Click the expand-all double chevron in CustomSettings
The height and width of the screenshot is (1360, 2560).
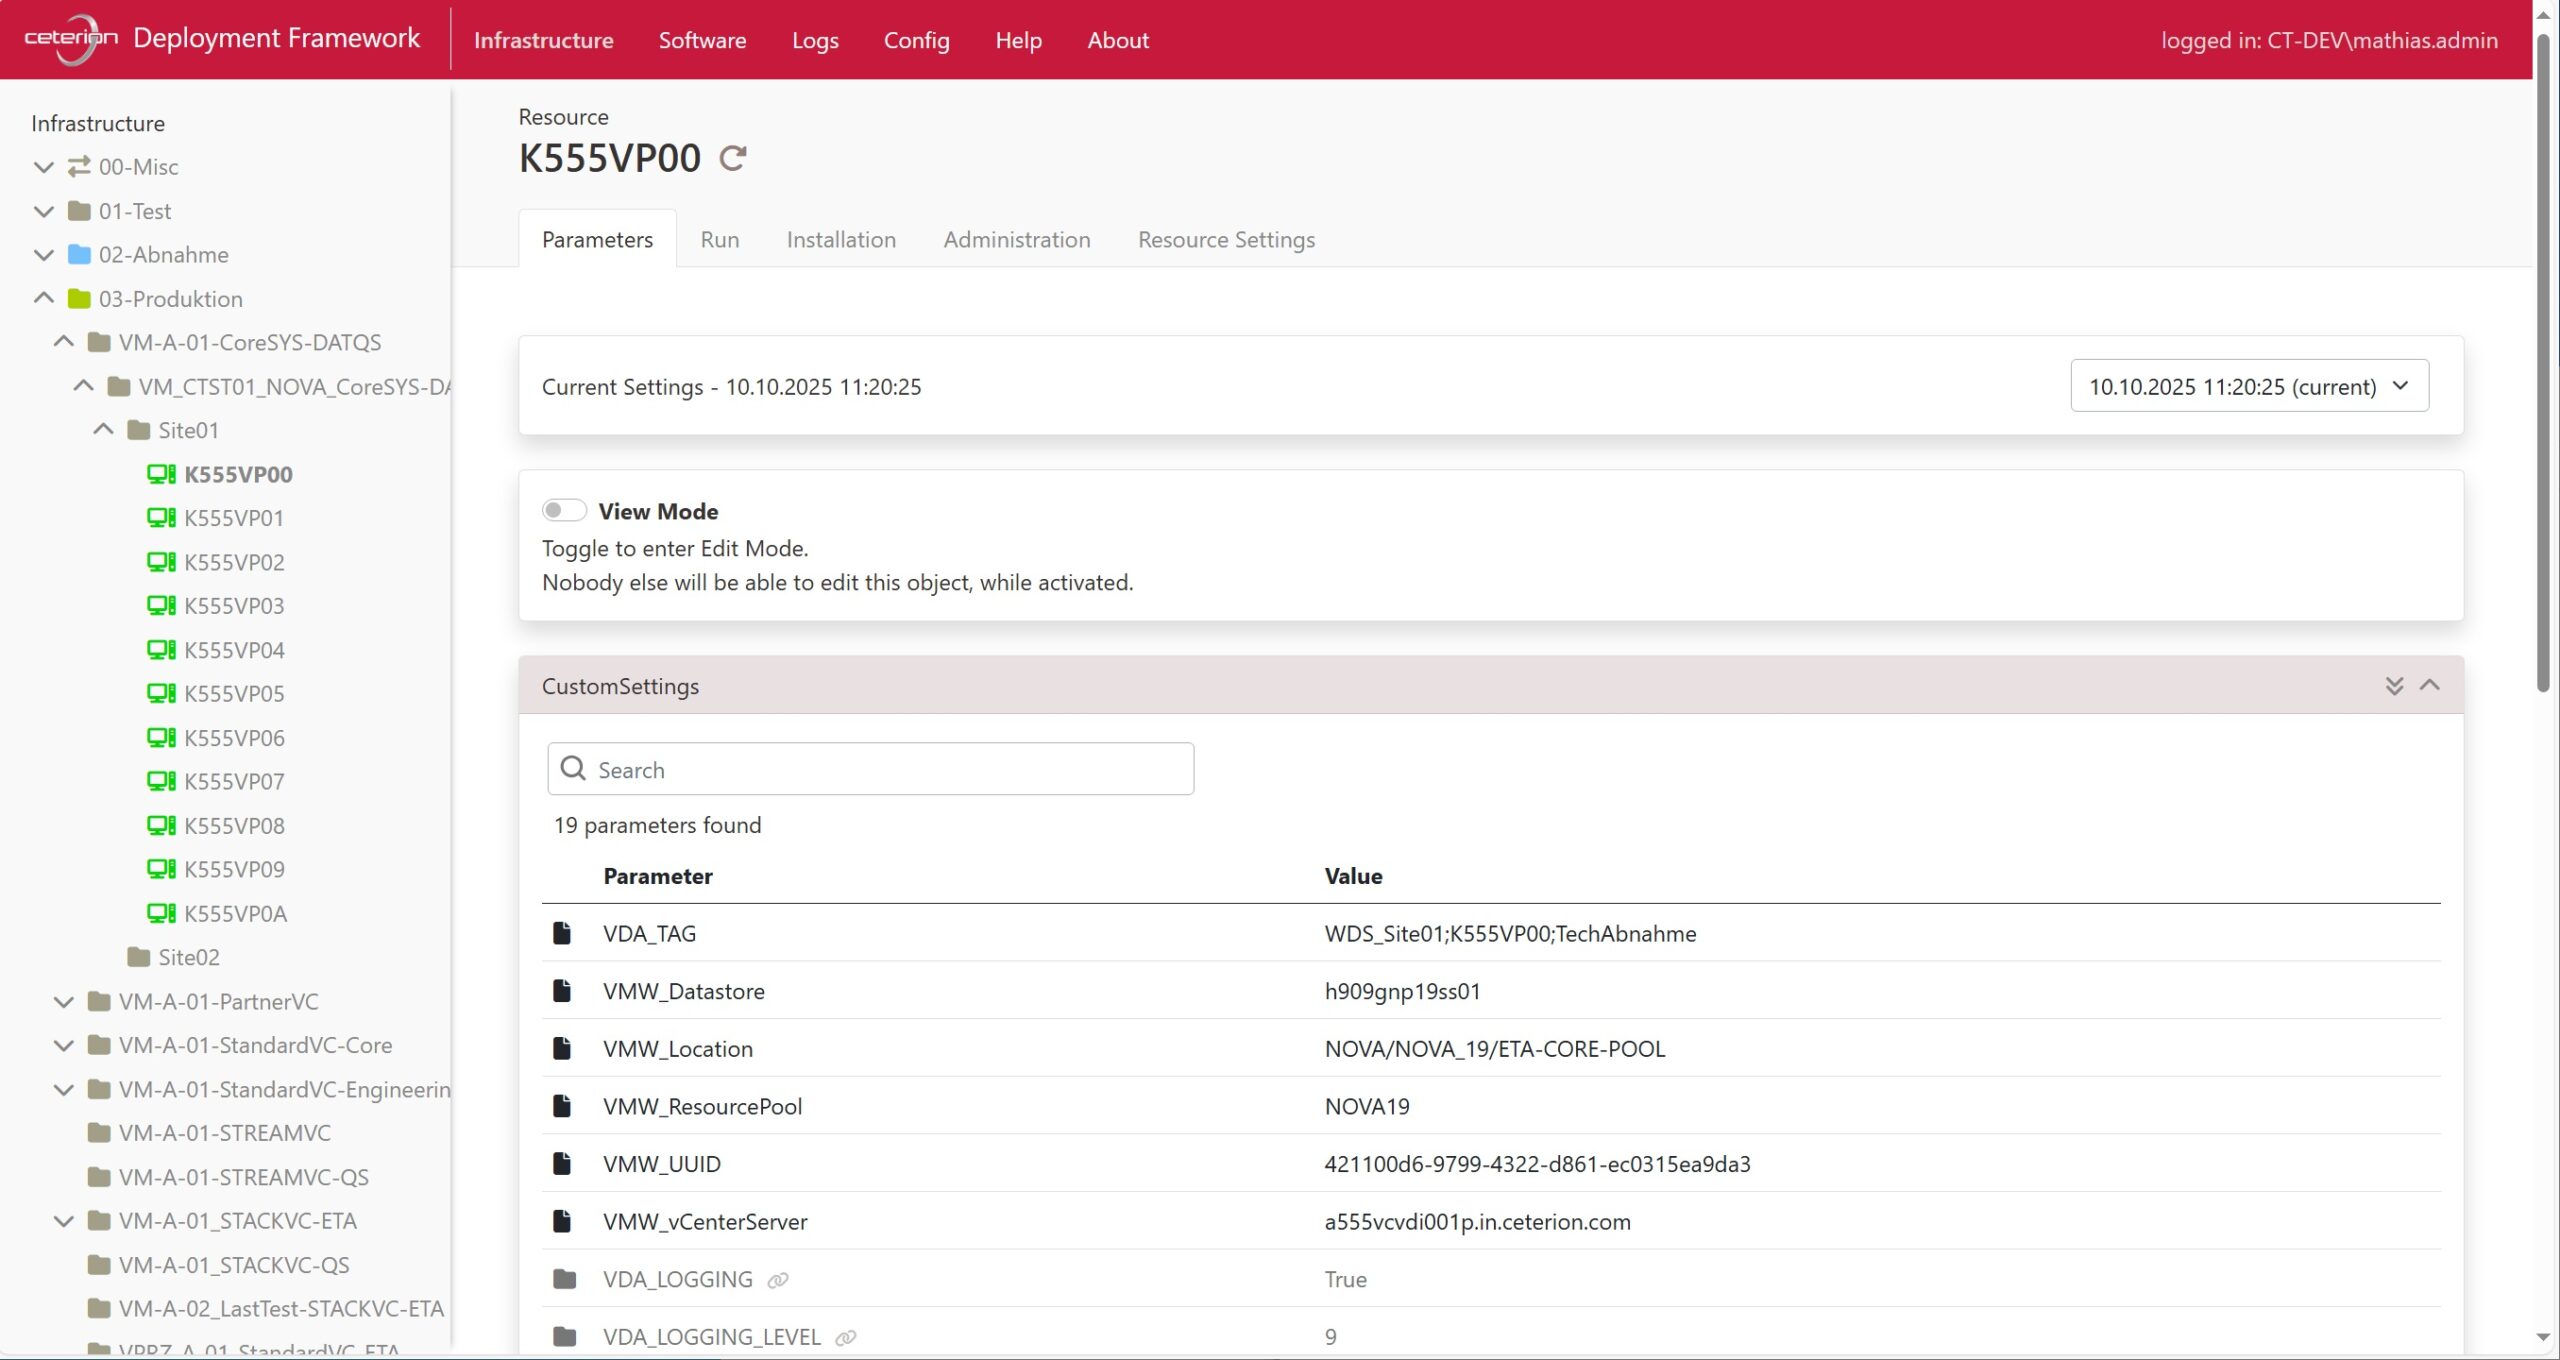point(2394,686)
